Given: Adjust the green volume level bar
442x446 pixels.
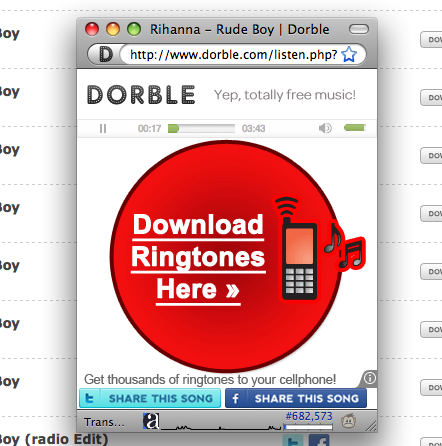Looking at the screenshot, I should click(x=355, y=127).
